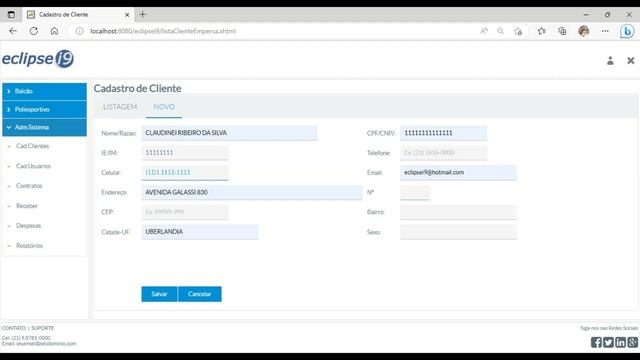Open Cad.Clientes in the sidebar
Image resolution: width=640 pixels, height=360 pixels.
(x=32, y=146)
